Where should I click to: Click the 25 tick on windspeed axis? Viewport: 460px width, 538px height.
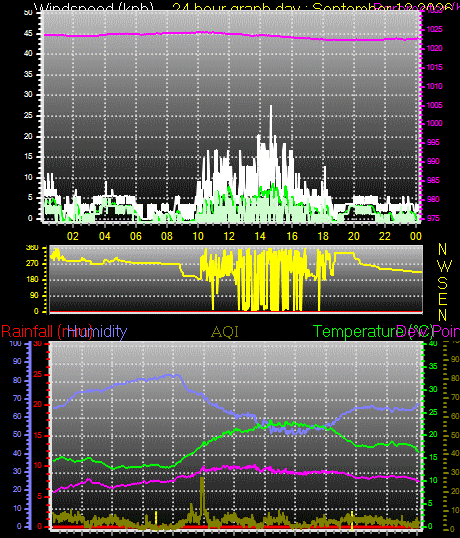pos(28,115)
